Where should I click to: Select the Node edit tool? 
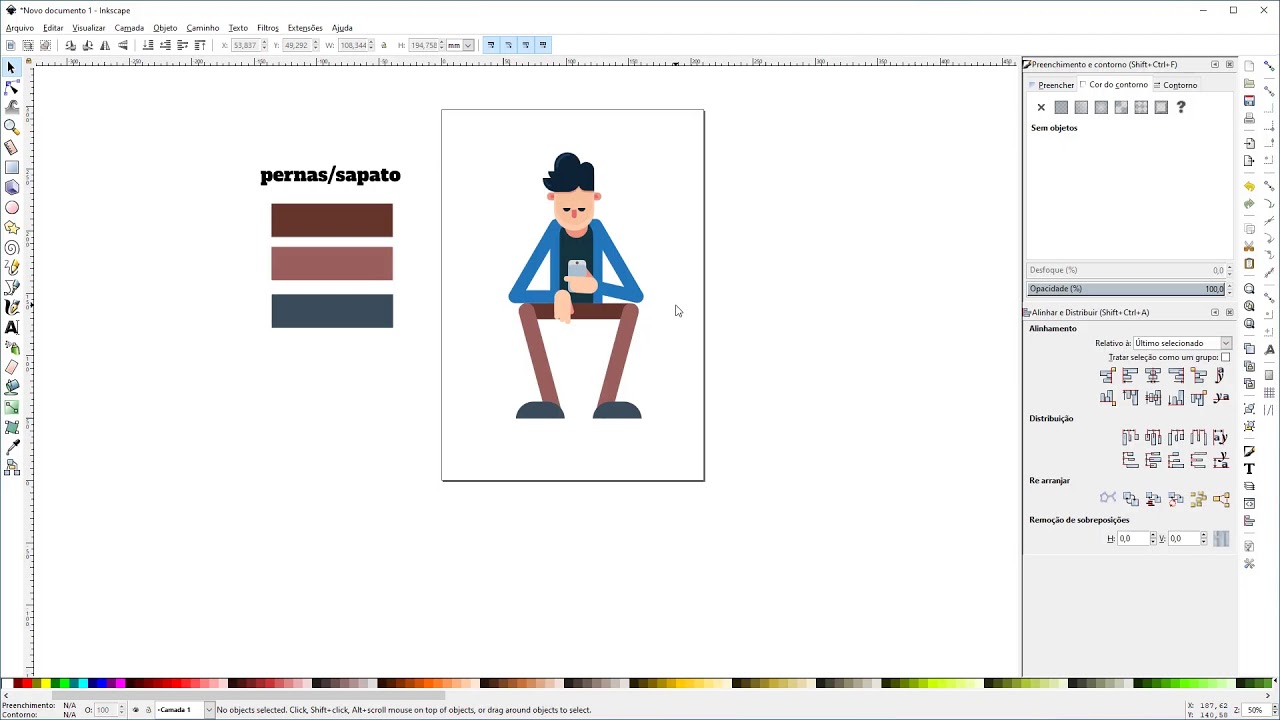point(11,87)
